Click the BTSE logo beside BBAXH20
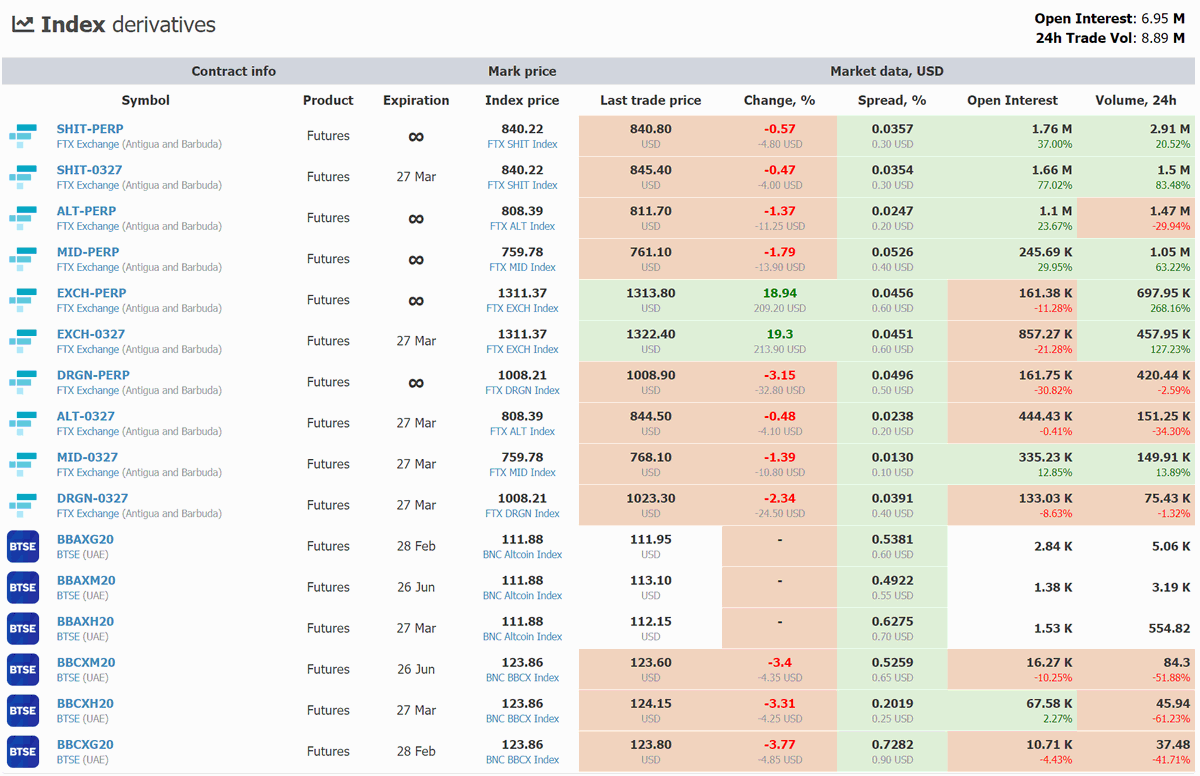 (x=22, y=629)
